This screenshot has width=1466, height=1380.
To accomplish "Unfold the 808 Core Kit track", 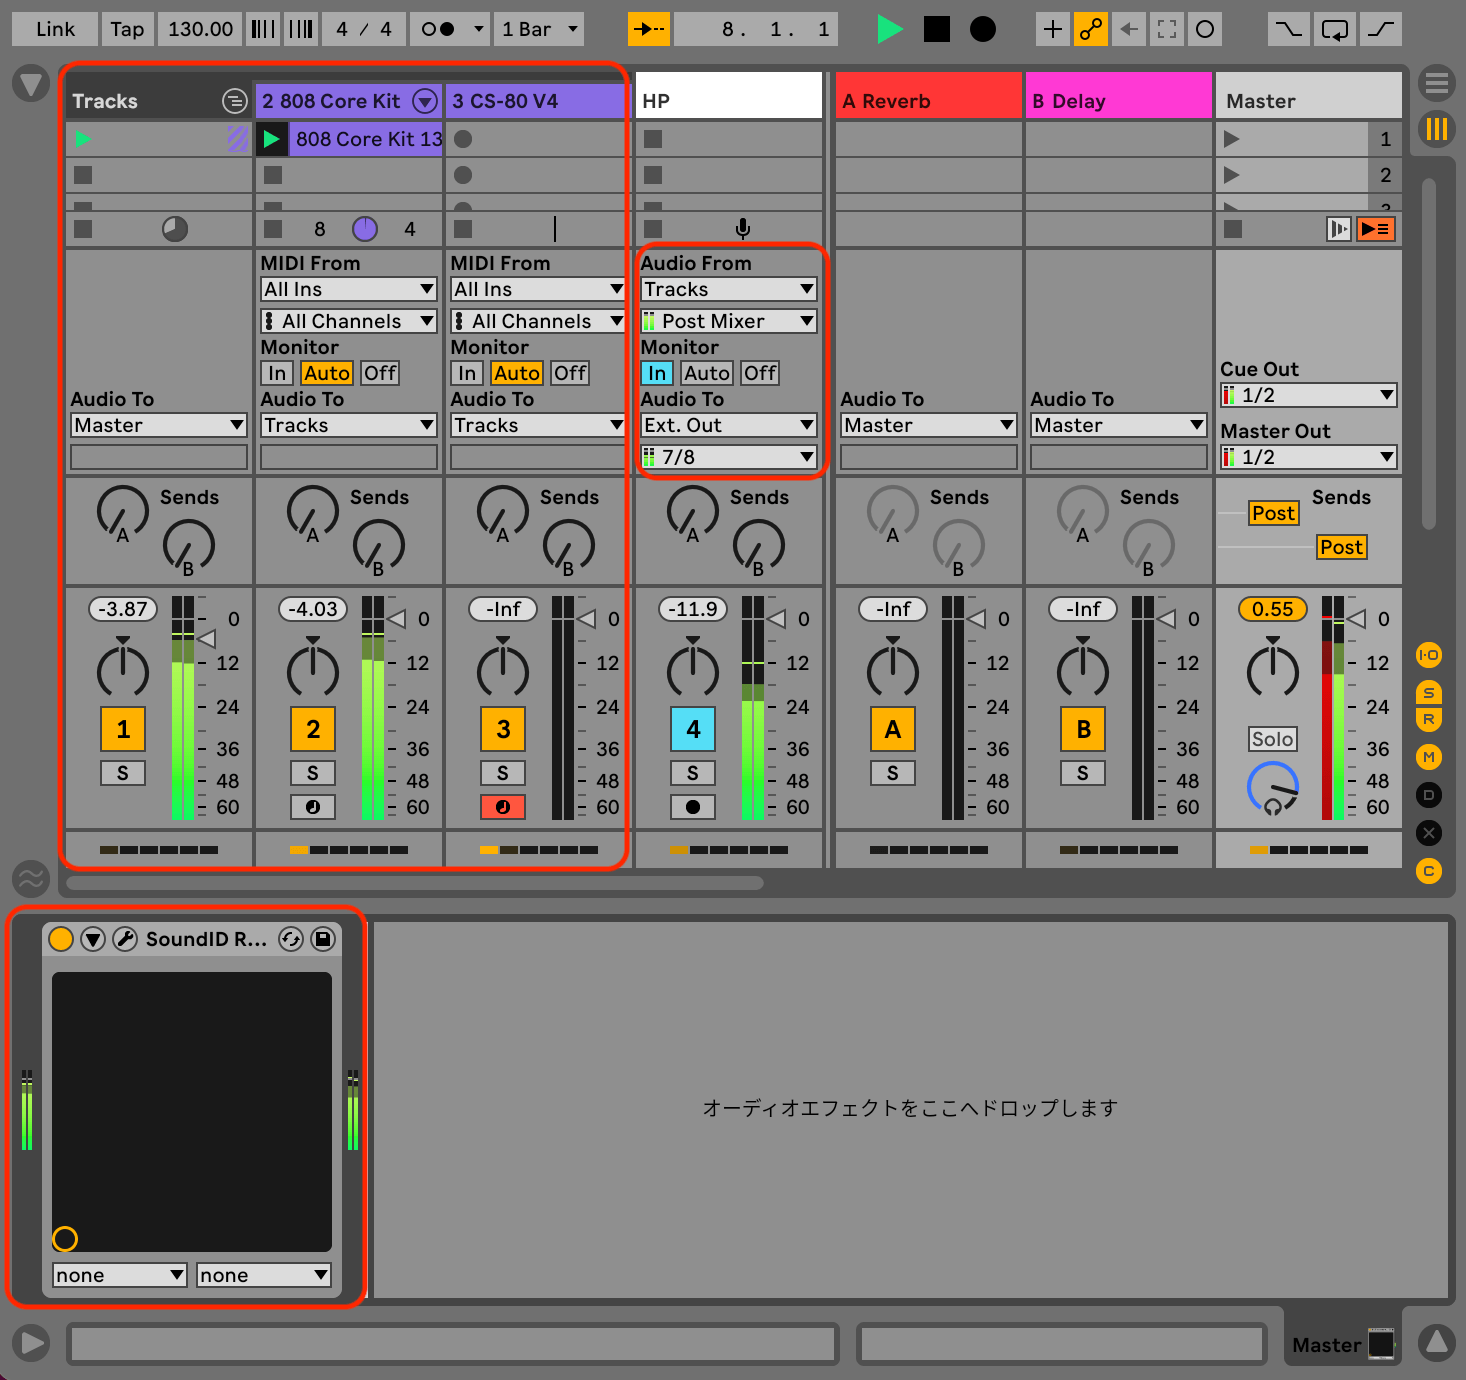I will 426,101.
